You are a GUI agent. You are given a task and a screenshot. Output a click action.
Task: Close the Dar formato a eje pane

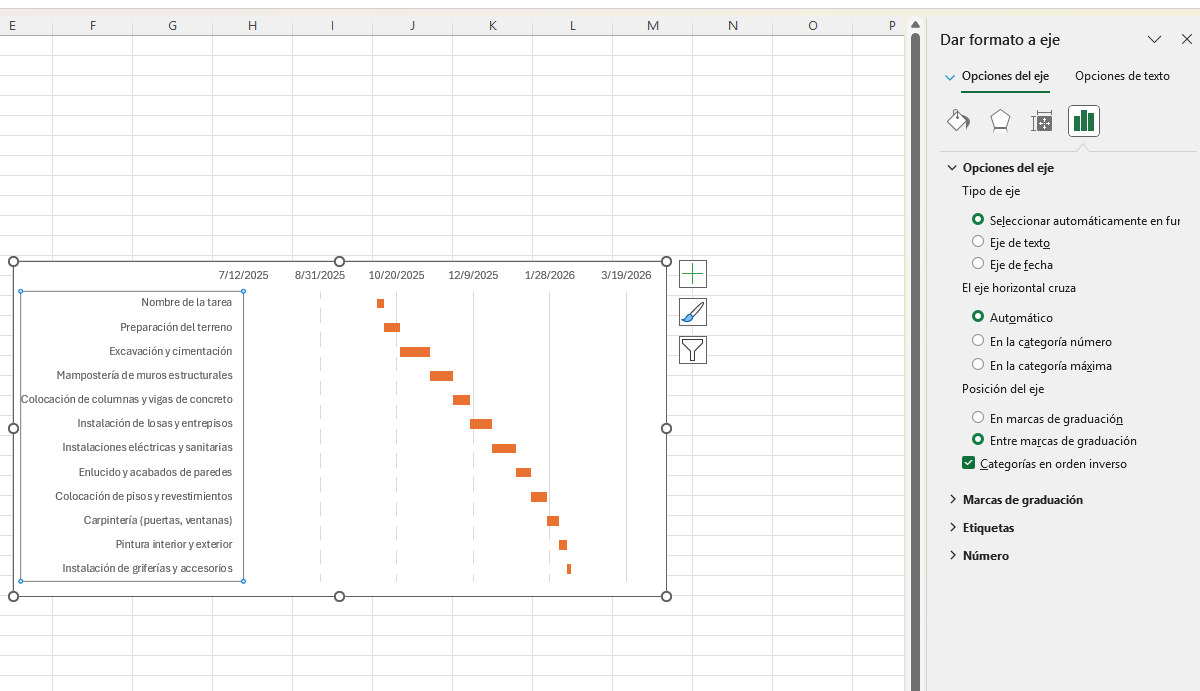tap(1187, 39)
